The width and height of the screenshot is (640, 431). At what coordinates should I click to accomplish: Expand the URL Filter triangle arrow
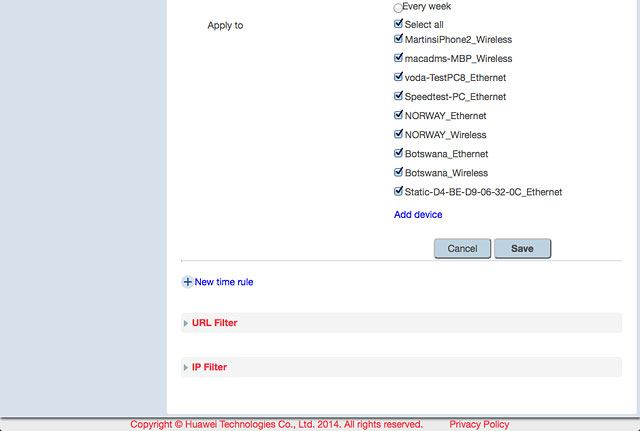(186, 323)
